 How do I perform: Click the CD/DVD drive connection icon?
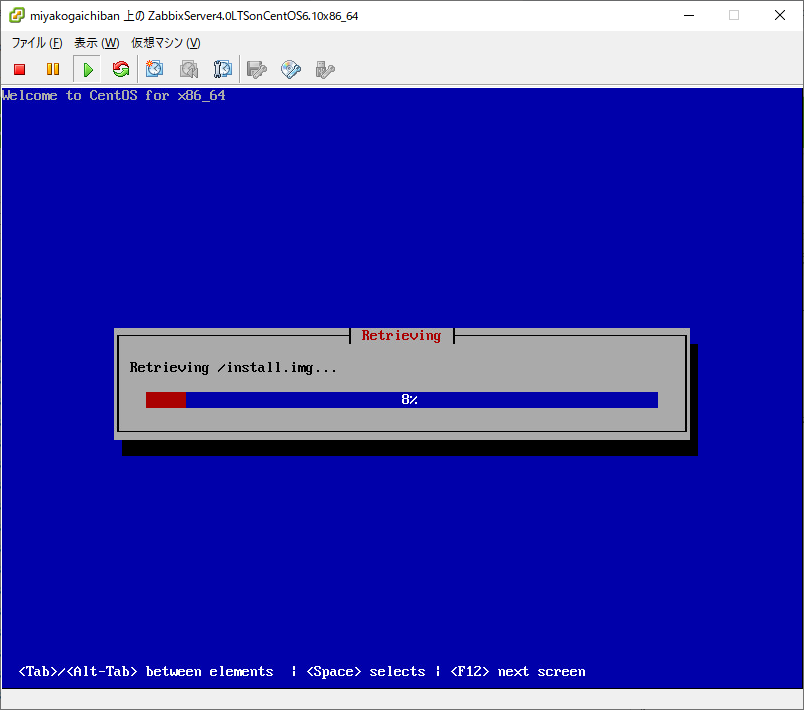click(x=291, y=69)
